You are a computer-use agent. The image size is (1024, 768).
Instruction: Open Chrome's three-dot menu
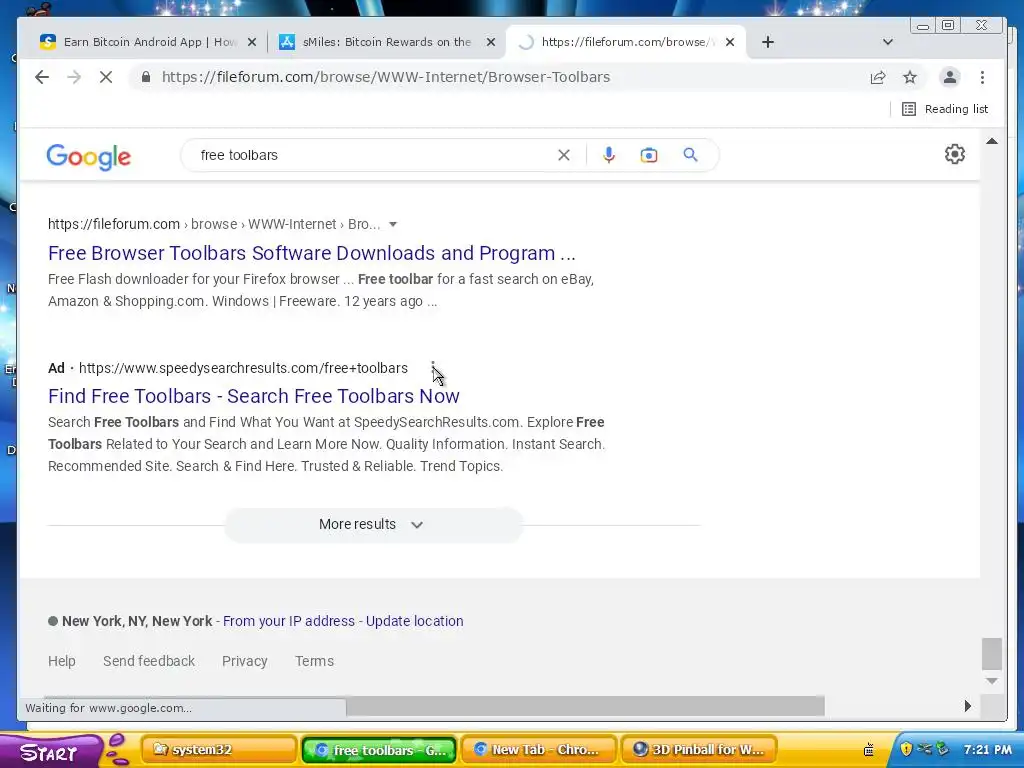coord(982,77)
